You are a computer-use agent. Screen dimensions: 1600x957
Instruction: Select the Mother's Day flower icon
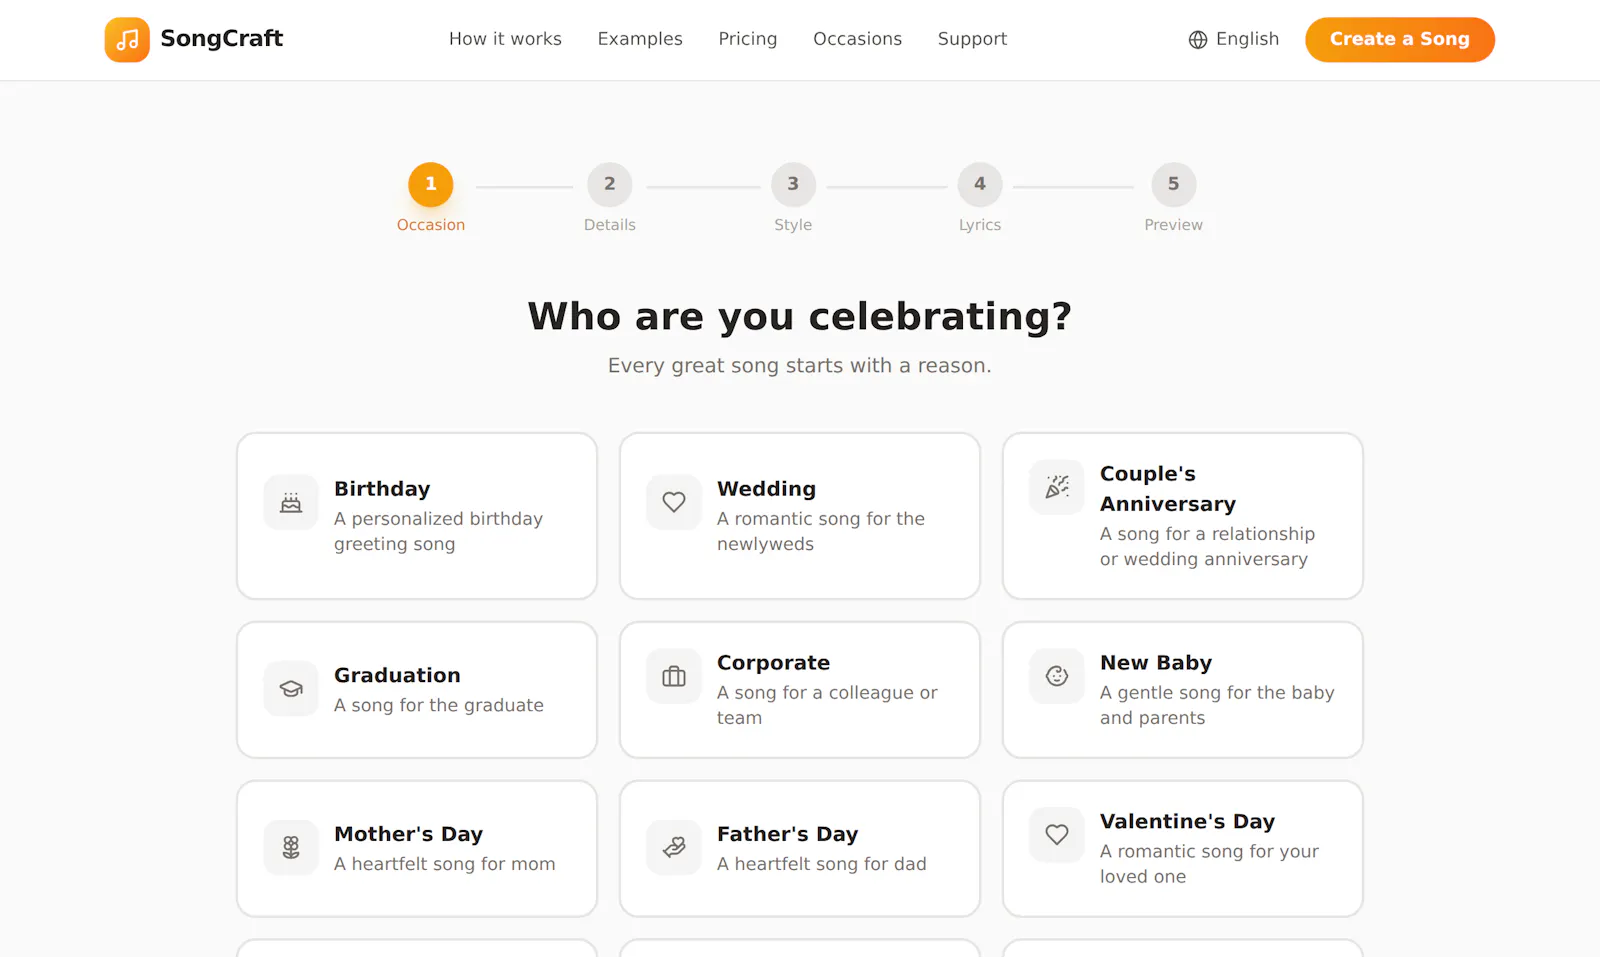(x=291, y=848)
